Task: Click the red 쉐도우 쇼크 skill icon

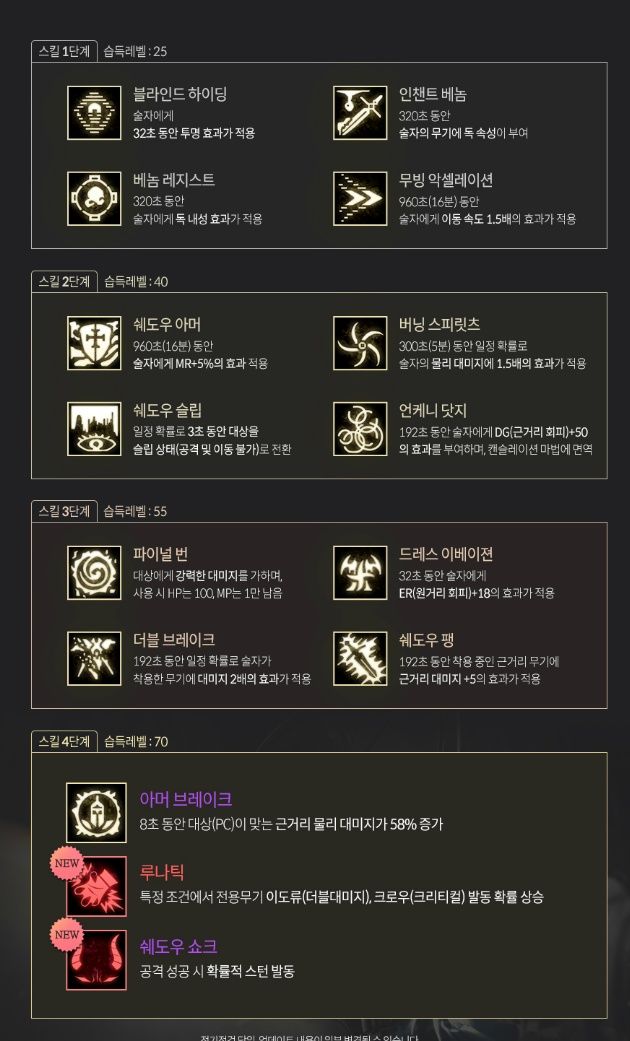Action: coord(96,960)
